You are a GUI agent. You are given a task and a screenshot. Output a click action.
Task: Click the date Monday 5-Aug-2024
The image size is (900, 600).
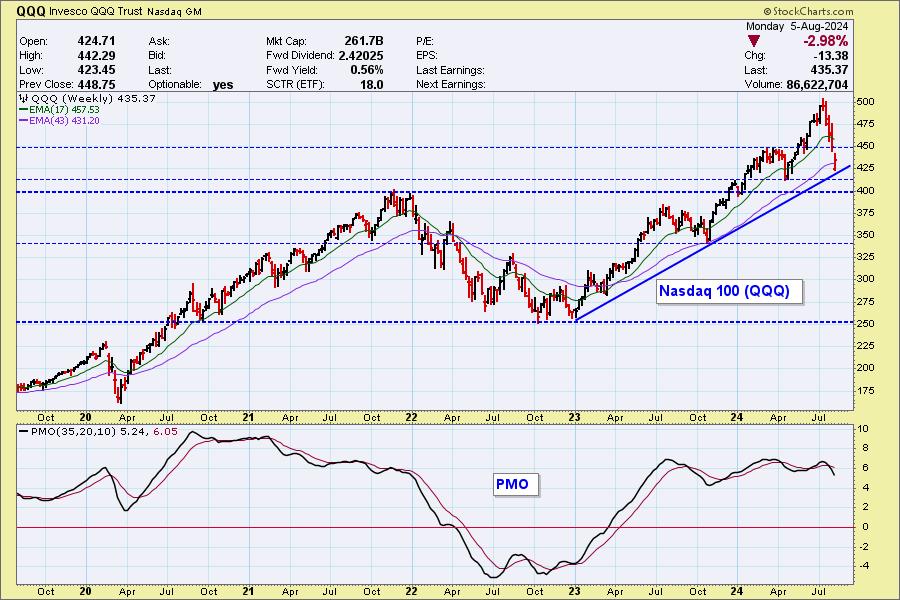click(x=797, y=26)
